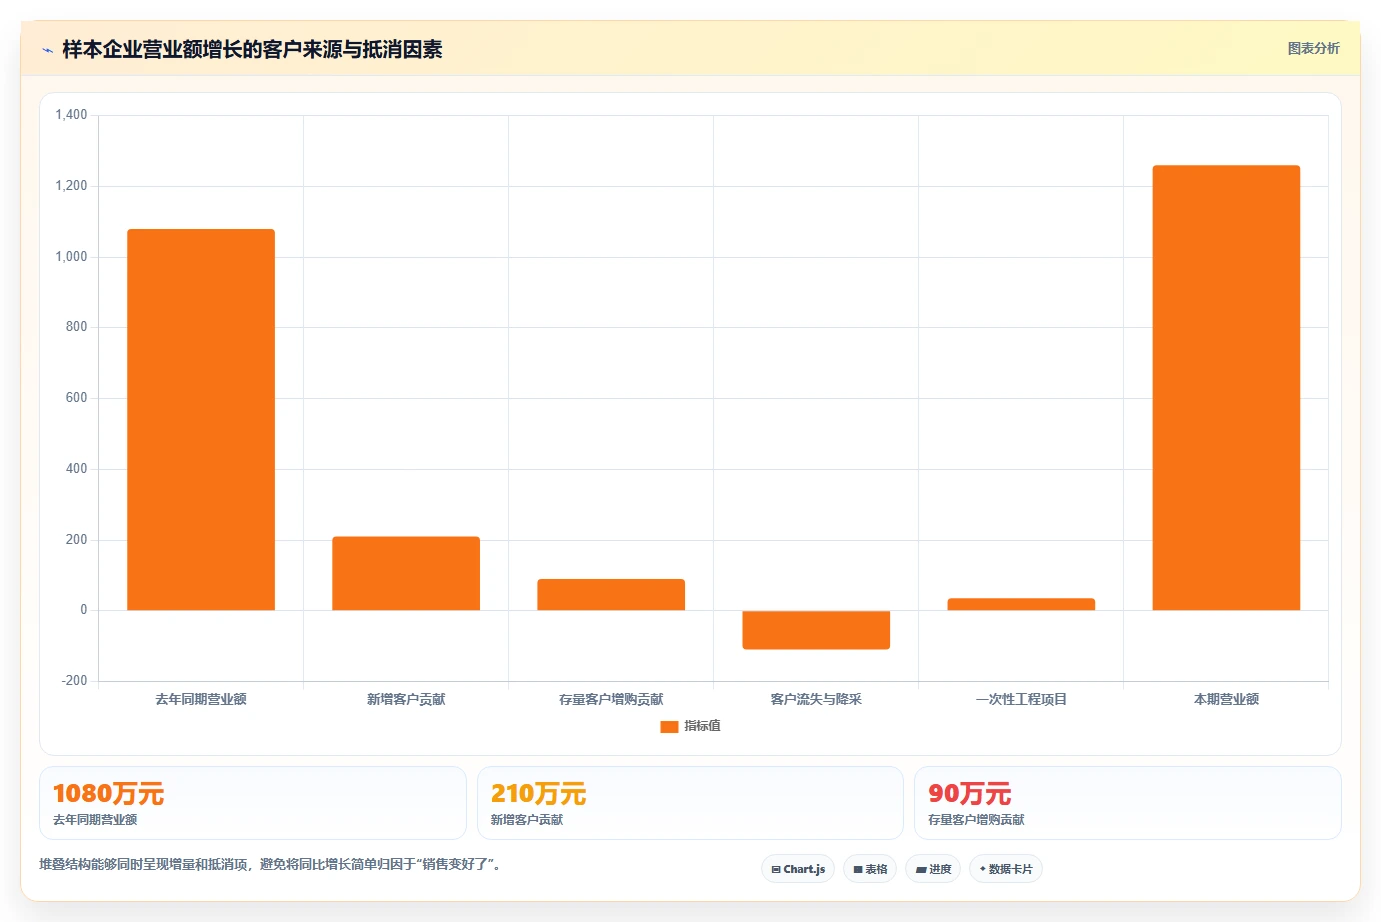Click 存量客户增购贡献 caption under 90万元
The height and width of the screenshot is (922, 1381).
976,820
